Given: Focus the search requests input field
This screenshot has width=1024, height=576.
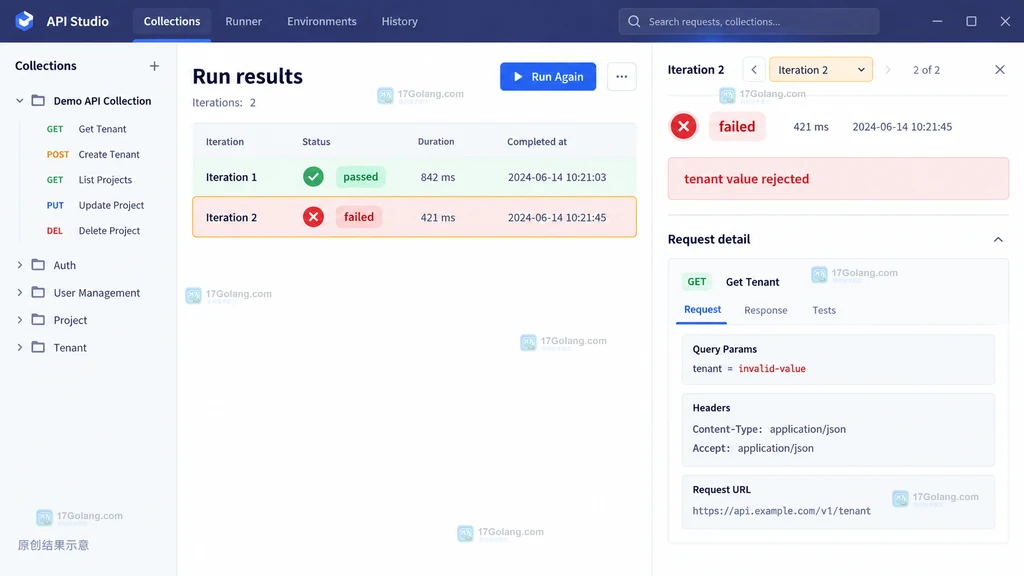Looking at the screenshot, I should coord(748,22).
